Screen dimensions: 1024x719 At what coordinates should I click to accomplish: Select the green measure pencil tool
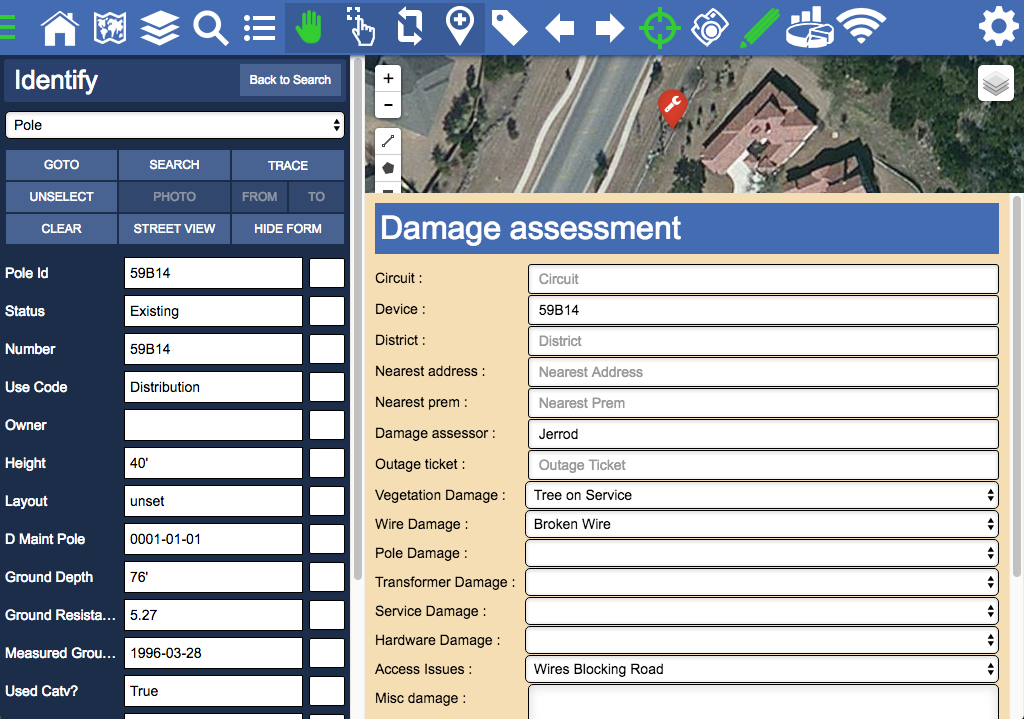[x=760, y=28]
